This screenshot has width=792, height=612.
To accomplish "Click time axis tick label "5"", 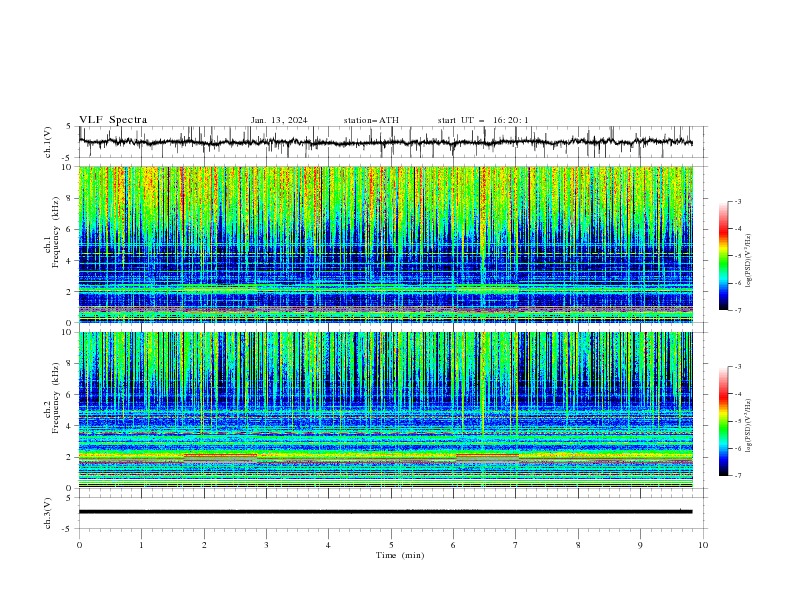I will click(x=391, y=545).
